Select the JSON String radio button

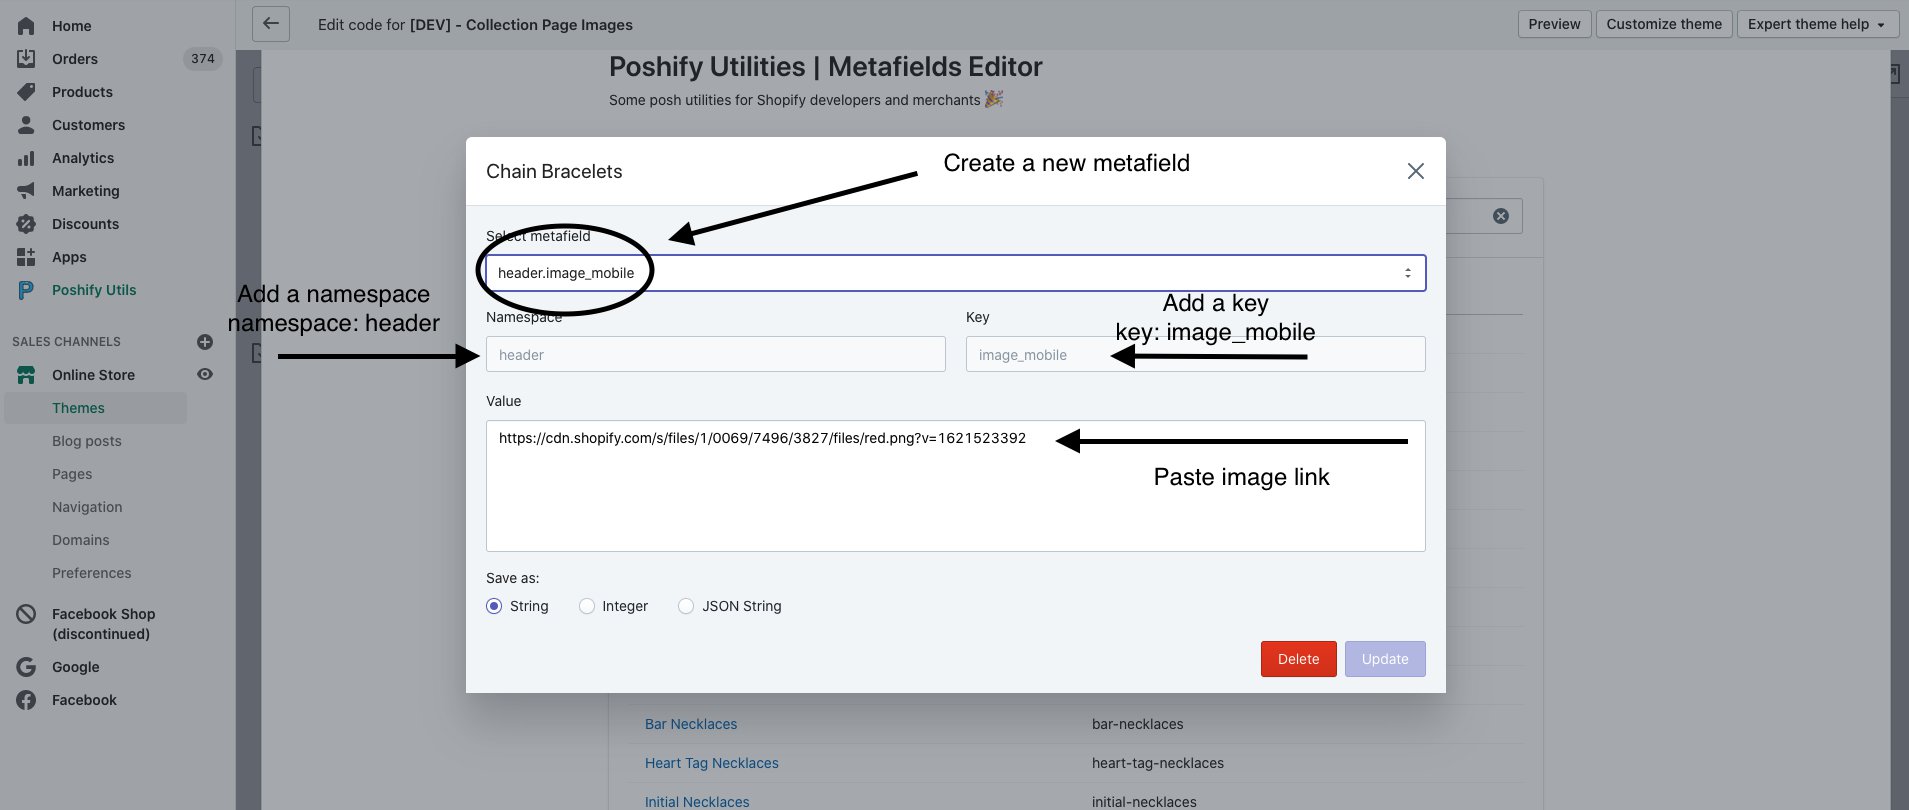[686, 606]
